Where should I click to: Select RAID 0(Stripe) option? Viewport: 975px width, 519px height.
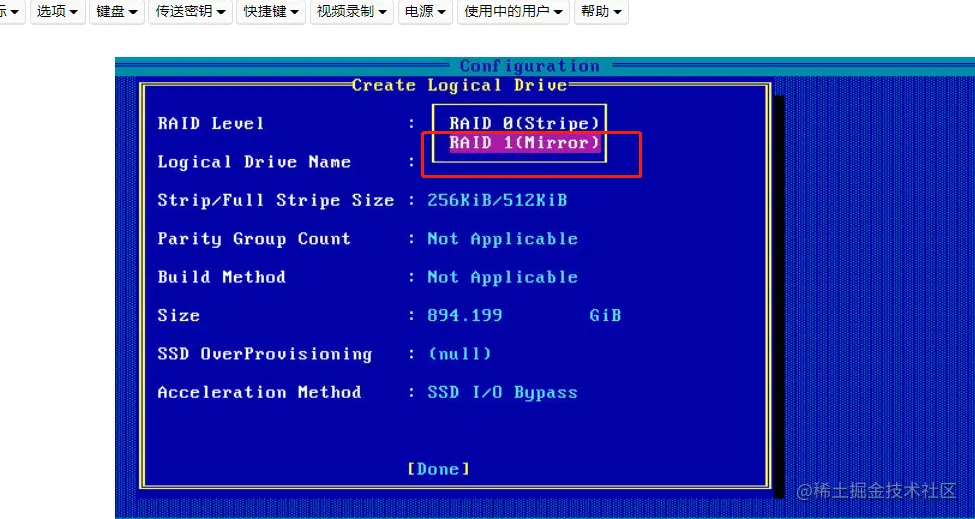(x=524, y=123)
